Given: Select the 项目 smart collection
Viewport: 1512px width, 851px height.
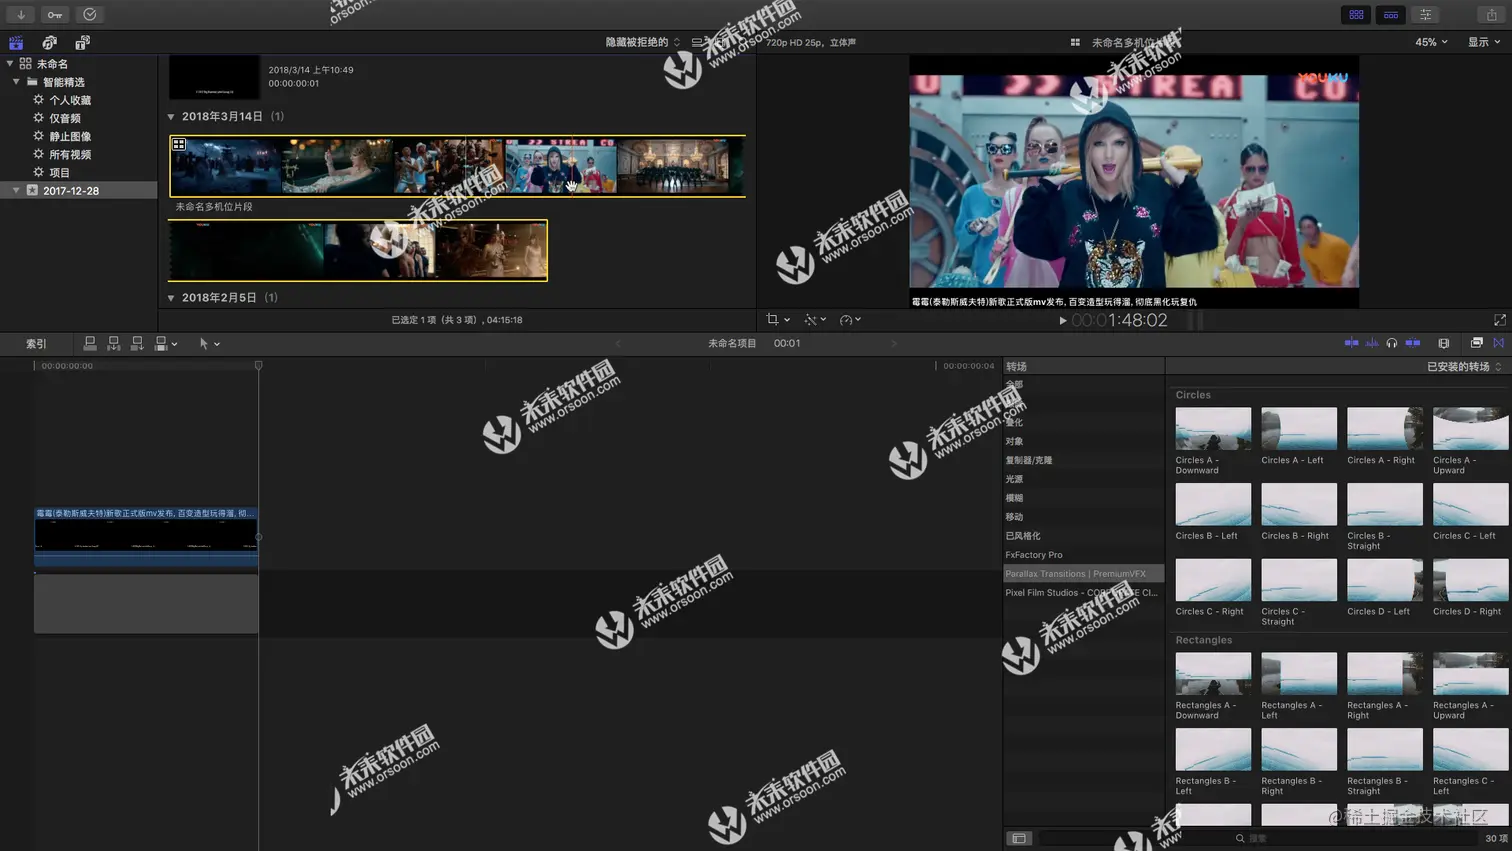Looking at the screenshot, I should tap(59, 172).
